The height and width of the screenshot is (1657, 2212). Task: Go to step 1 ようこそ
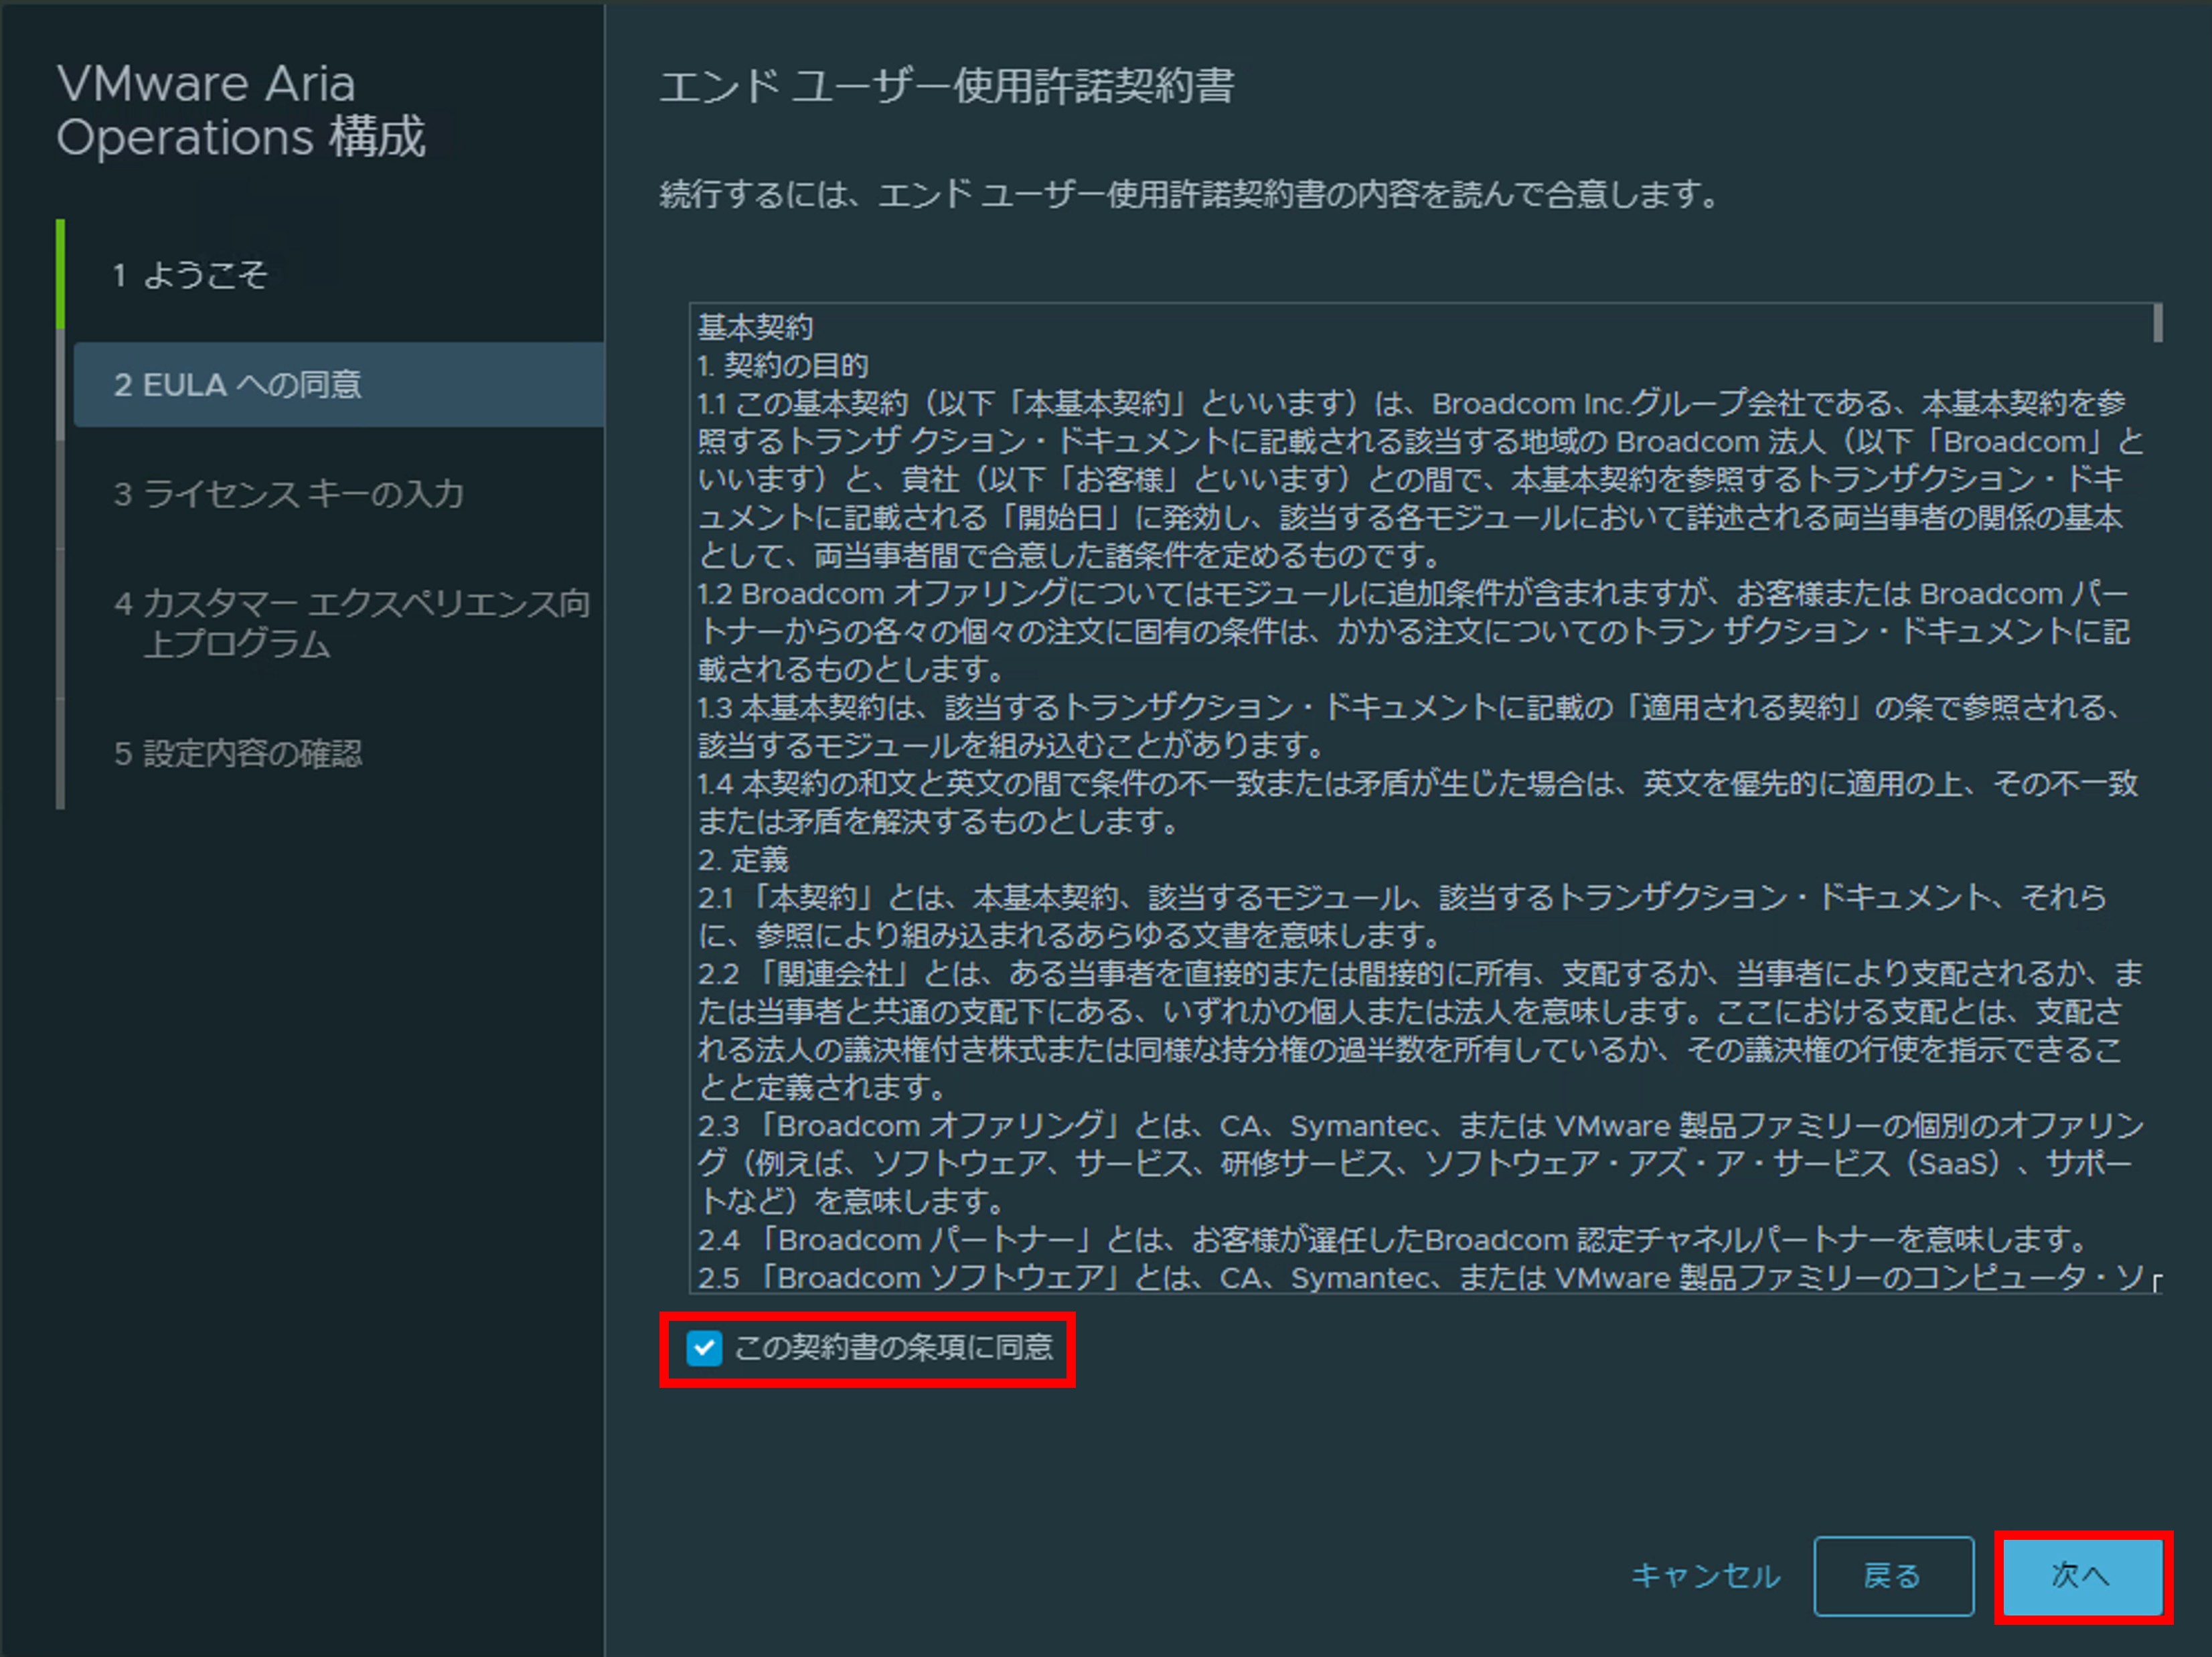tap(190, 275)
